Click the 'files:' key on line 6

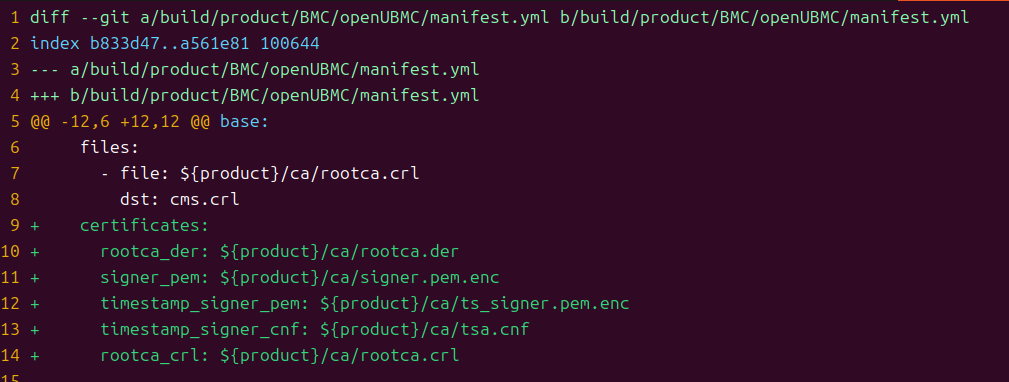109,147
